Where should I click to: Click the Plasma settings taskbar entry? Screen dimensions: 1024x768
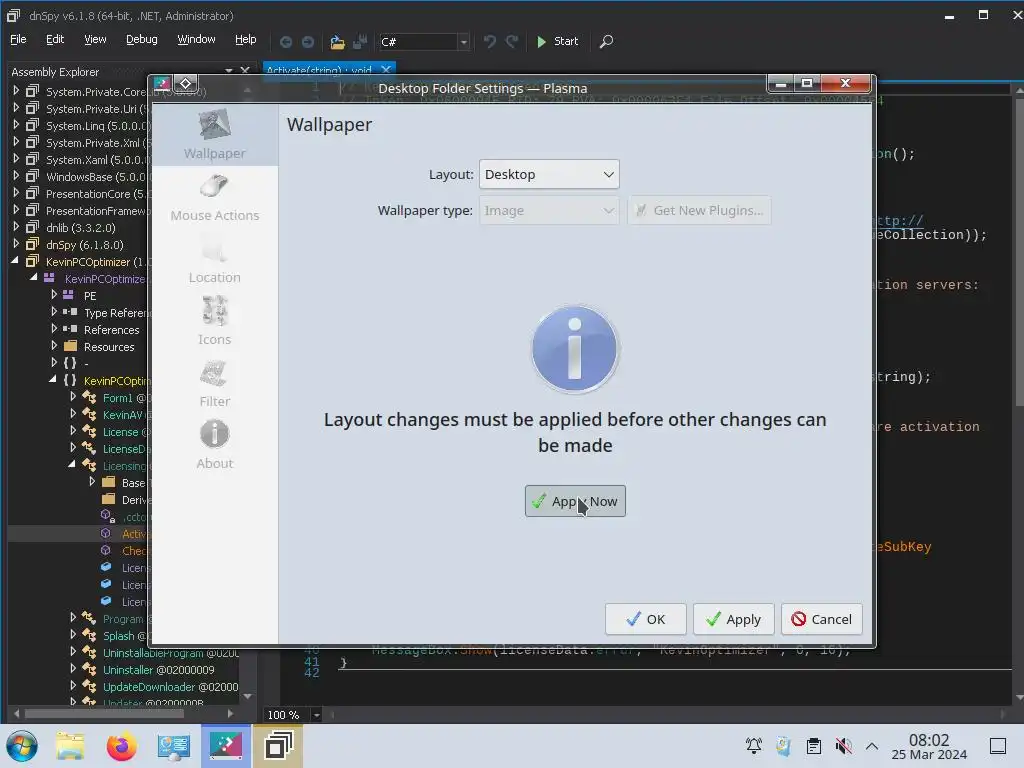click(226, 746)
